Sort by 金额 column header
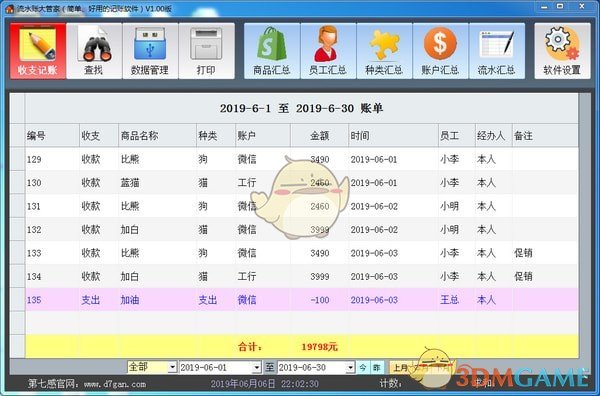600x396 pixels. 320,135
